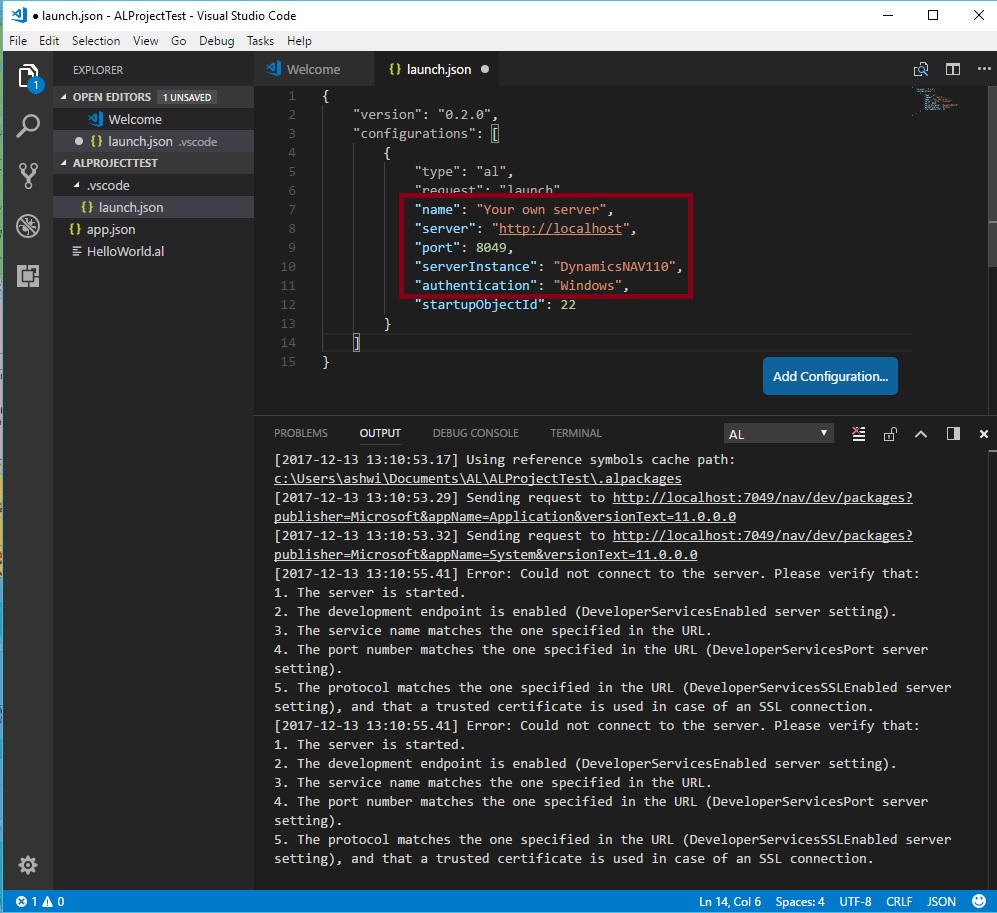Open the editor's More Actions ellipsis

(x=982, y=69)
